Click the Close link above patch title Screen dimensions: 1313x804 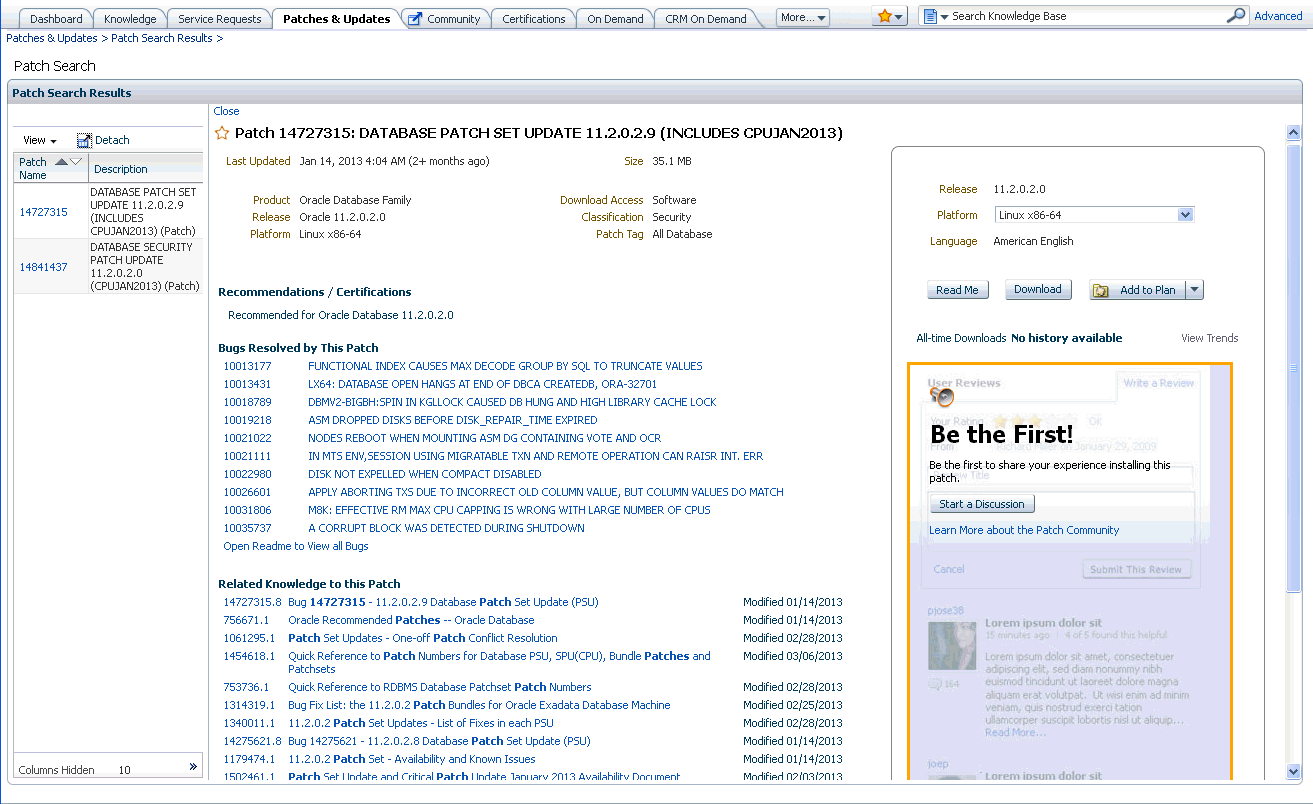[x=226, y=111]
